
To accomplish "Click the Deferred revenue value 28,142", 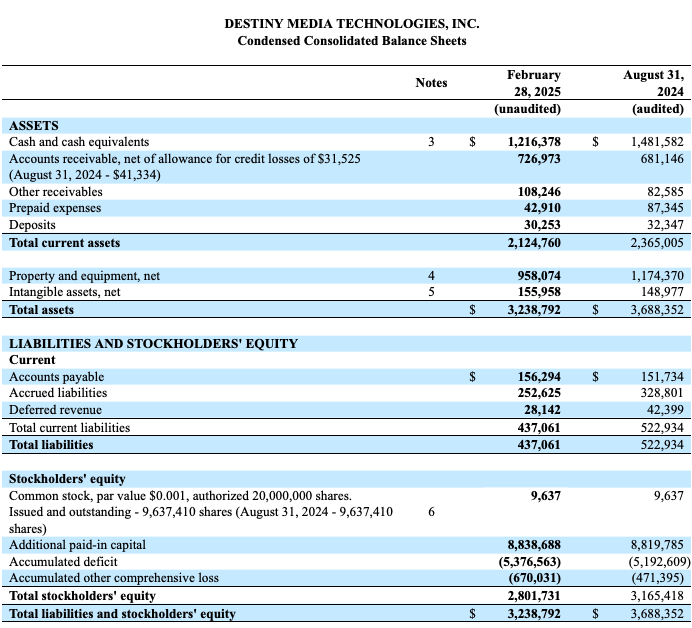I will point(539,410).
